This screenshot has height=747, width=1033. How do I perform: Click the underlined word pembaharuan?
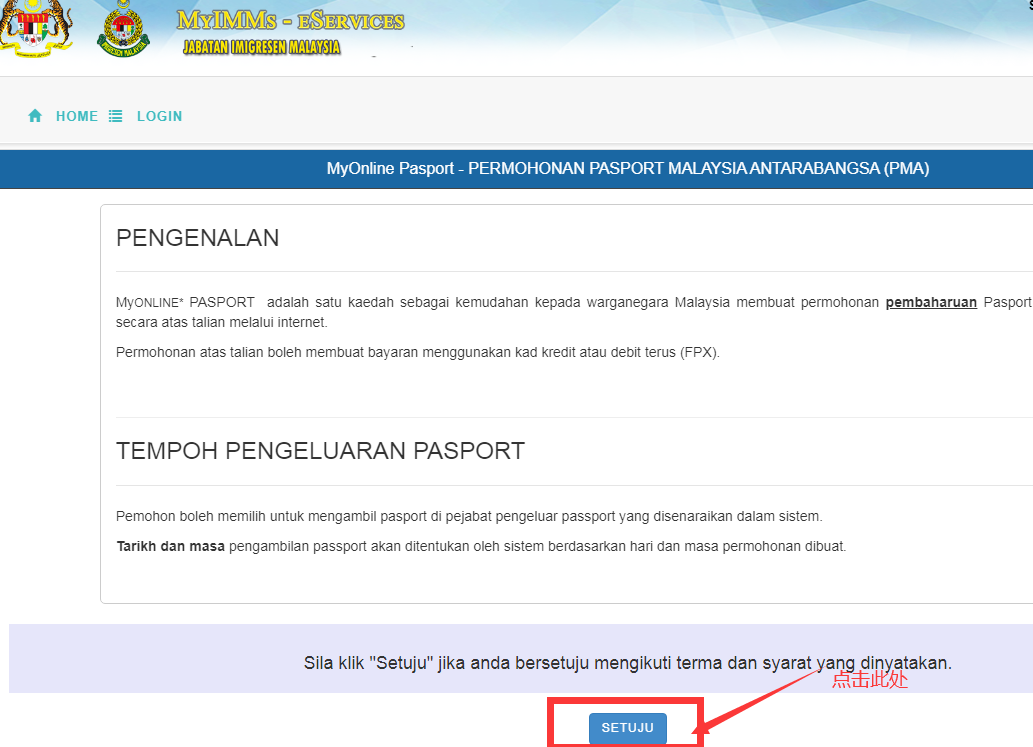931,302
